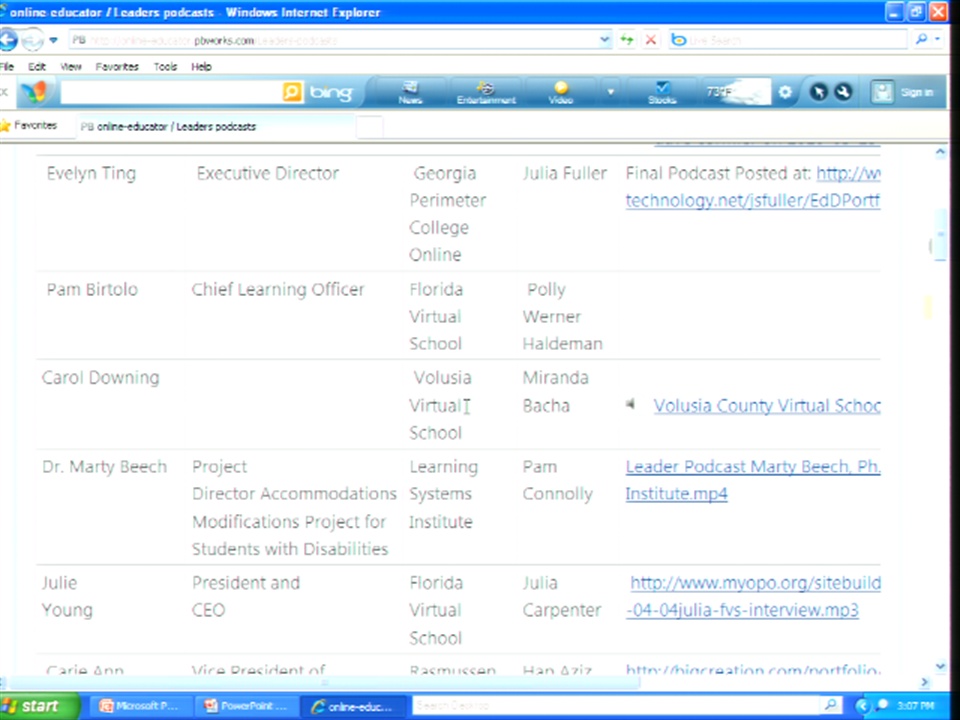Open News on the Bing toolbar
The height and width of the screenshot is (720, 960).
pyautogui.click(x=410, y=92)
